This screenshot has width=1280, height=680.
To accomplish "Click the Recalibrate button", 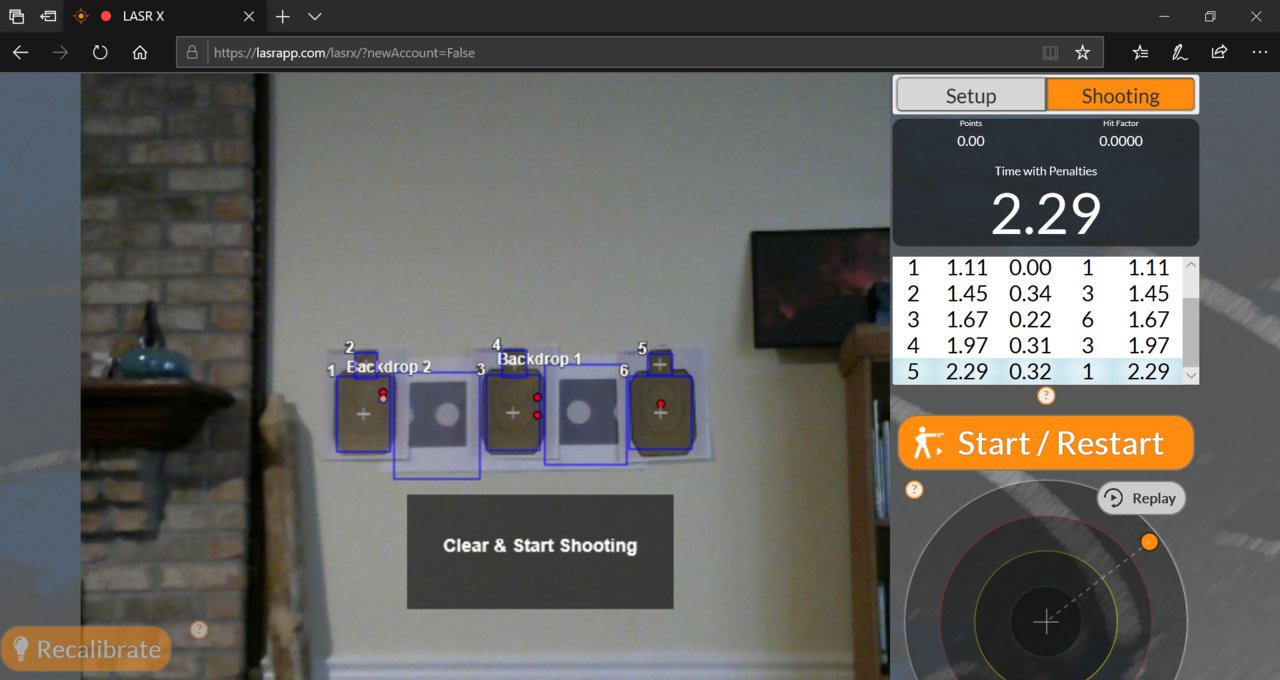I will 86,649.
